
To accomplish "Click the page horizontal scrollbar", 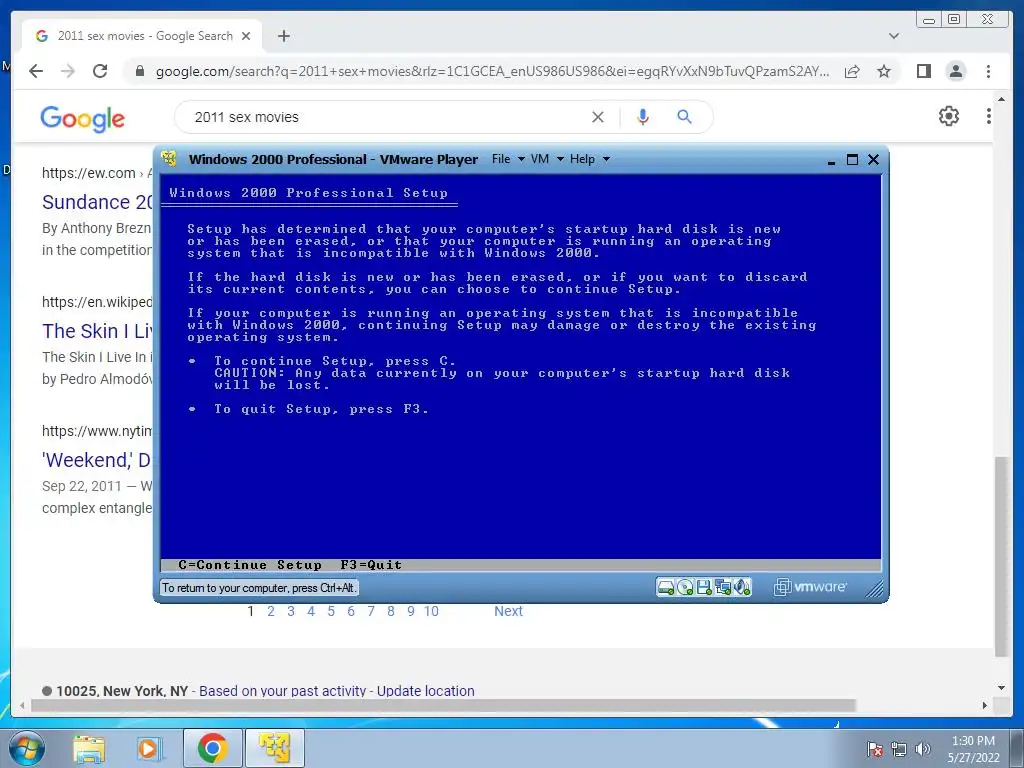I will [443, 705].
